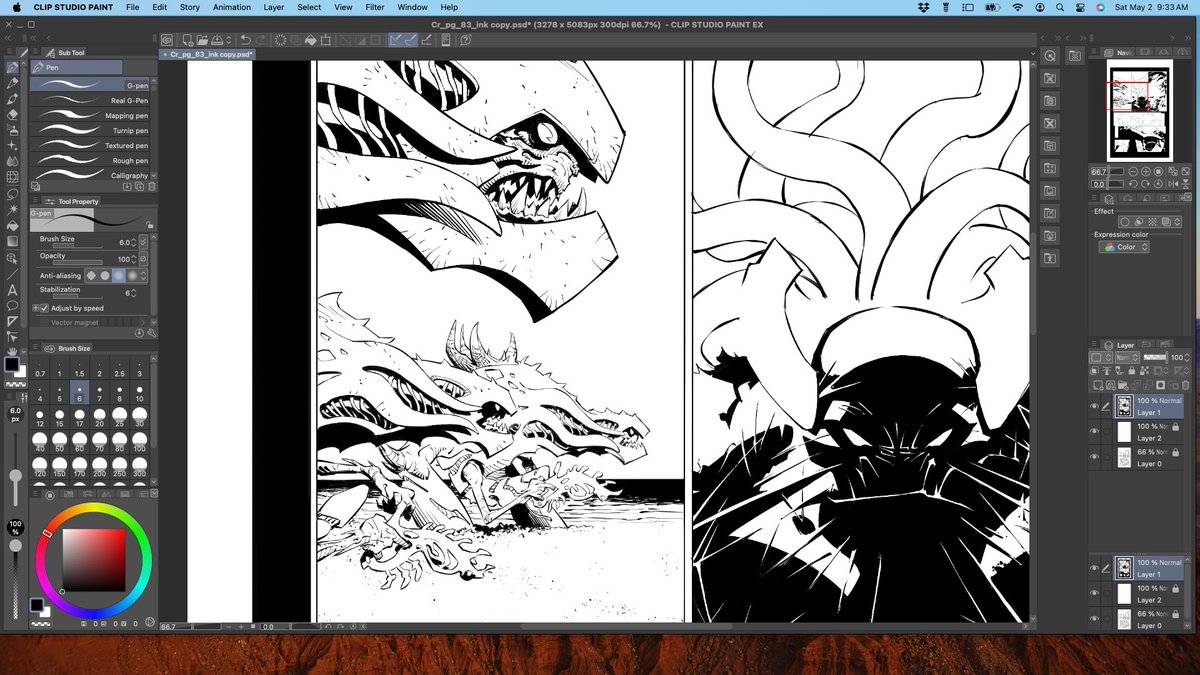The width and height of the screenshot is (1200, 675).
Task: Click the Brush Size stepper arrows
Action: point(133,243)
